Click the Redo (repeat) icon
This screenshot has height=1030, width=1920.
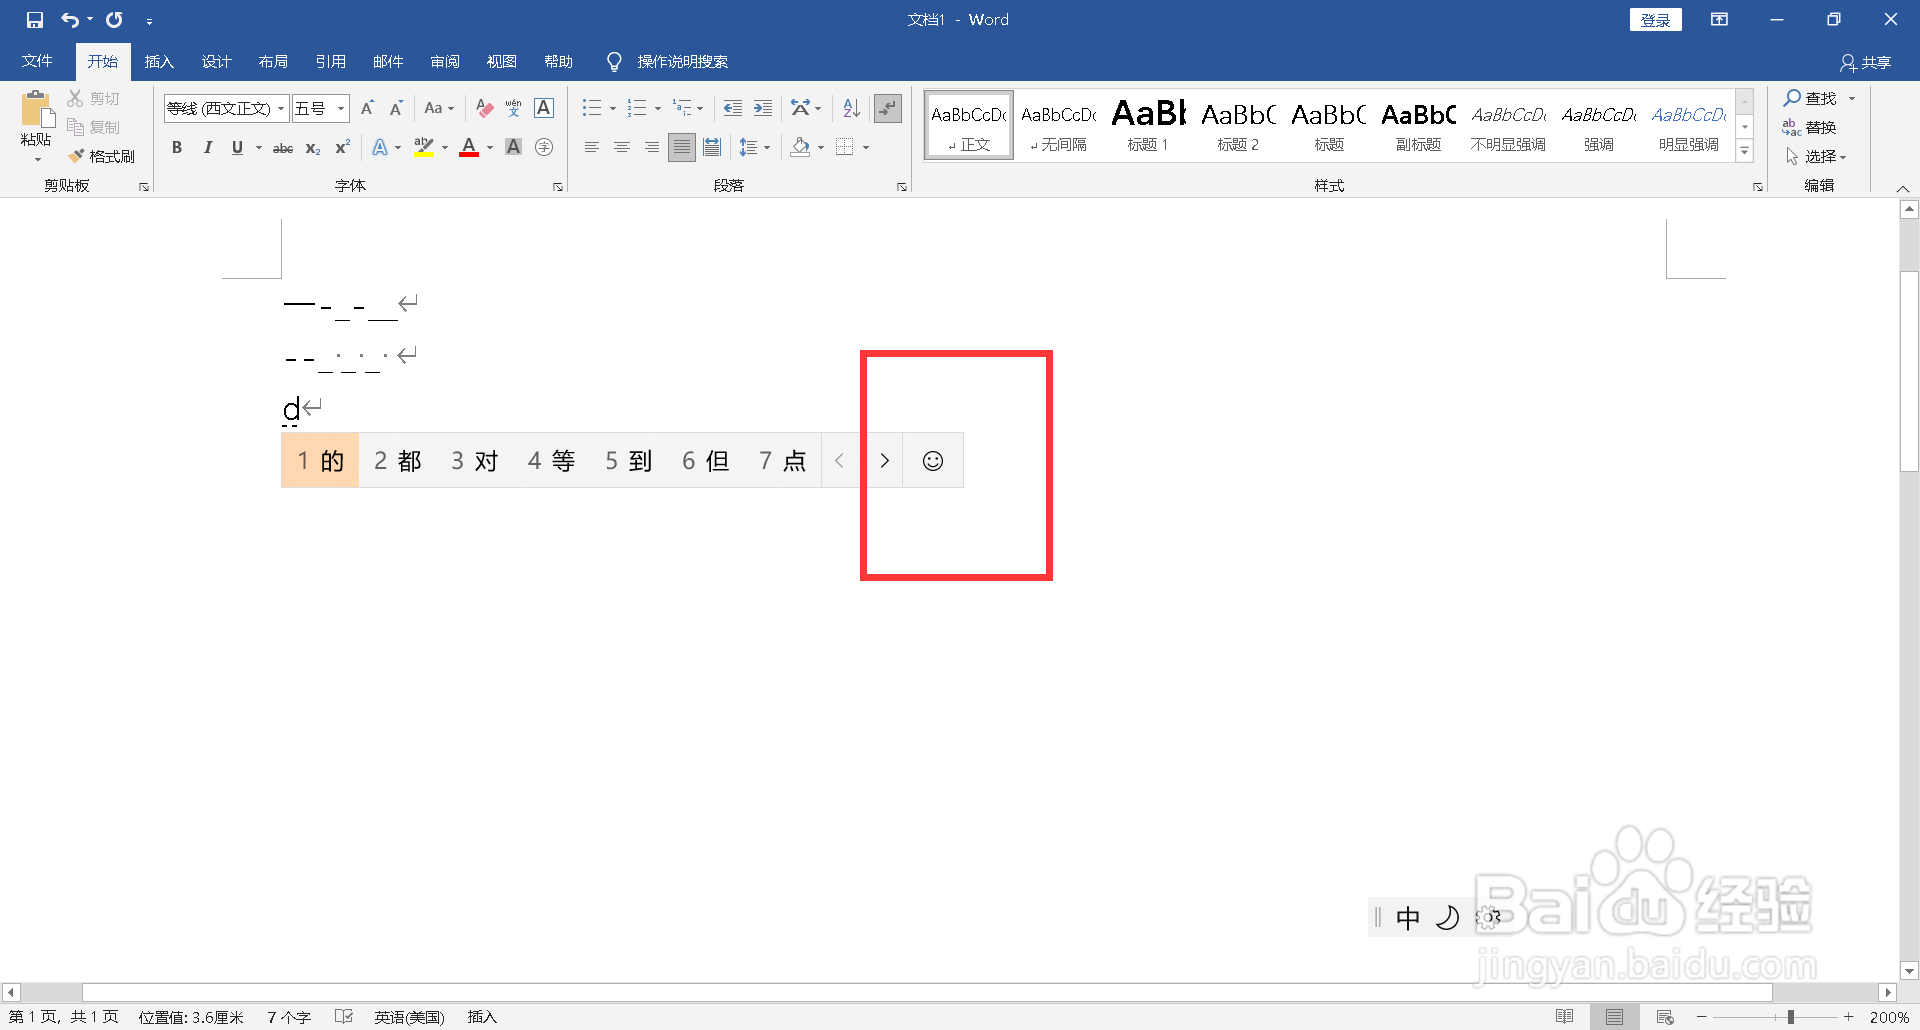point(115,20)
